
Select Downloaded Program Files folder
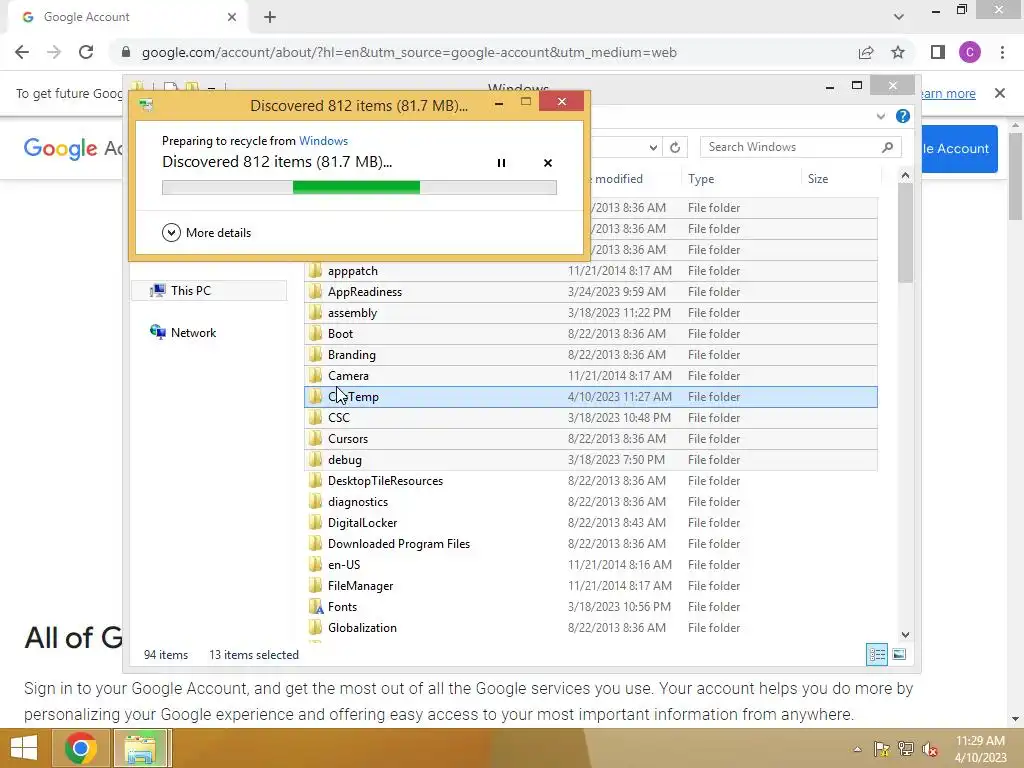590,543
